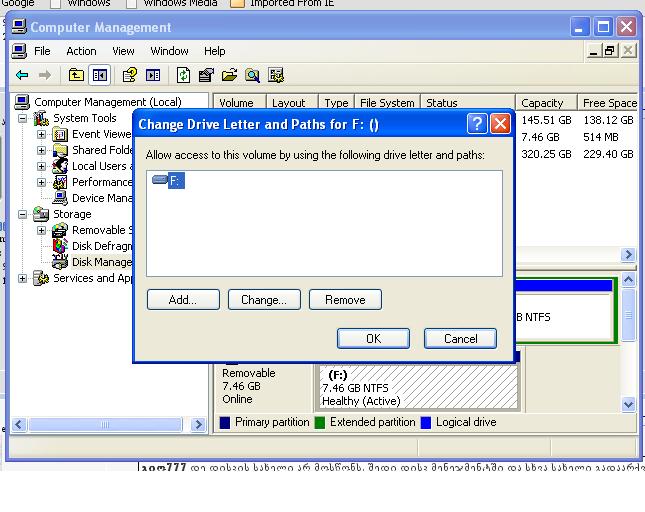Viewport: 645px width, 512px height.
Task: Click the Volume column header
Action: click(240, 102)
